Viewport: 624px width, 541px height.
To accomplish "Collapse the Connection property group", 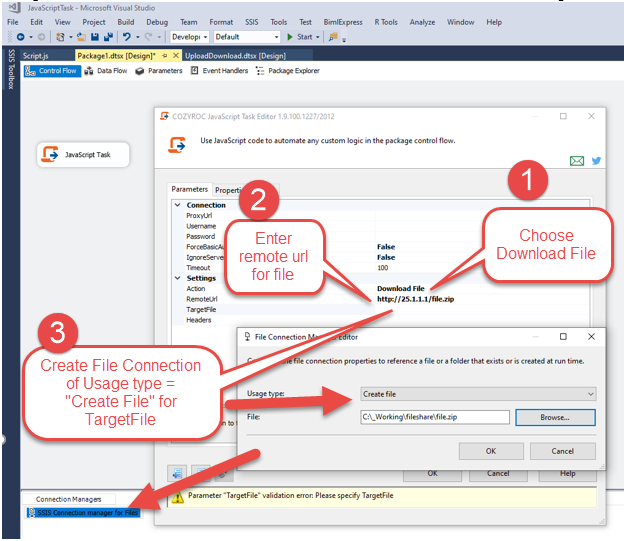I will tap(177, 205).
